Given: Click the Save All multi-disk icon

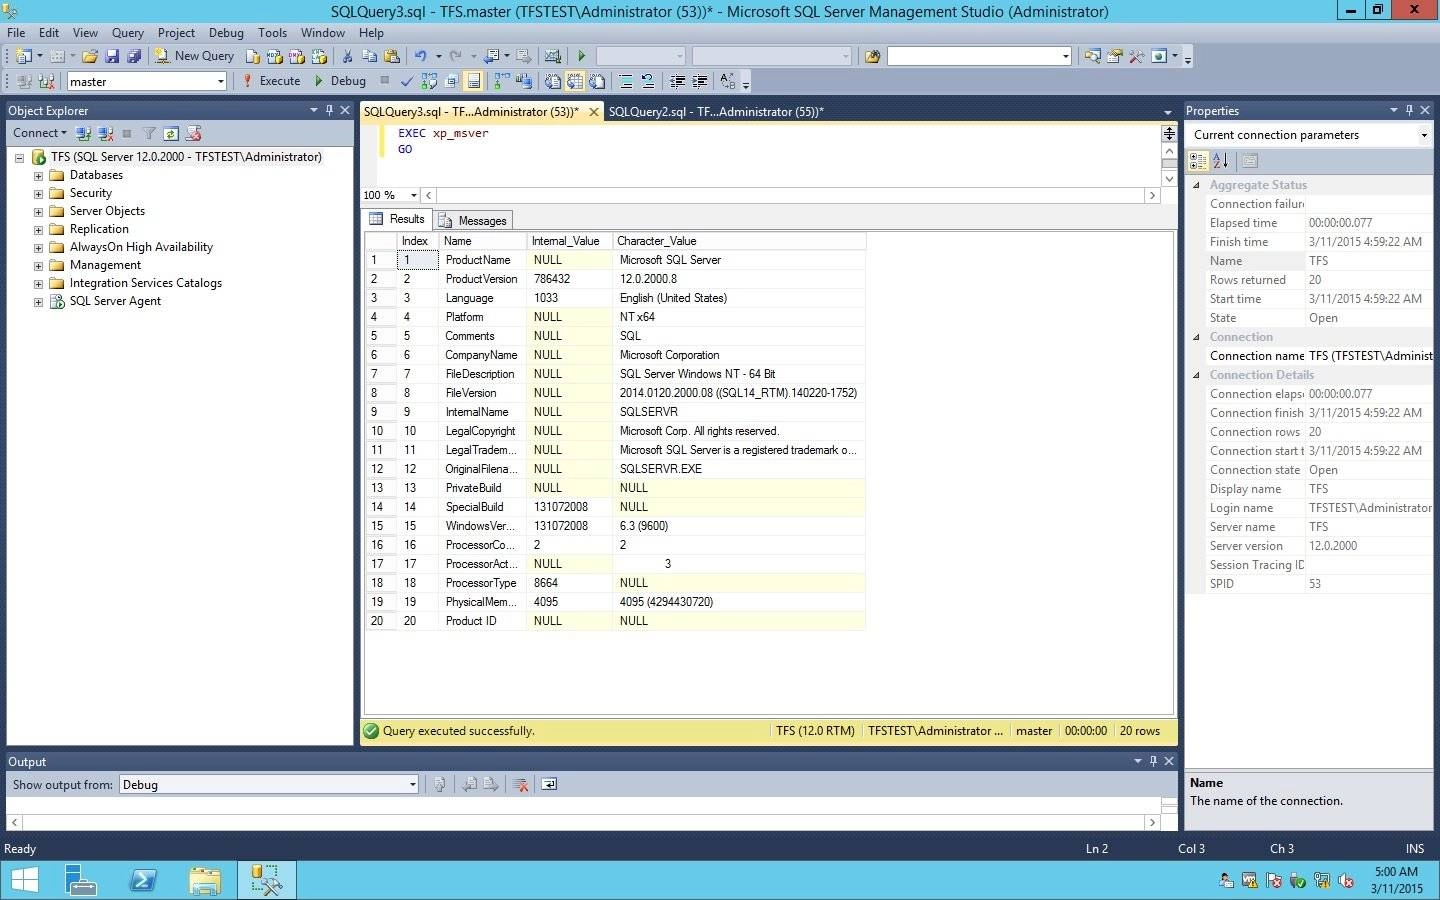Looking at the screenshot, I should [x=134, y=56].
